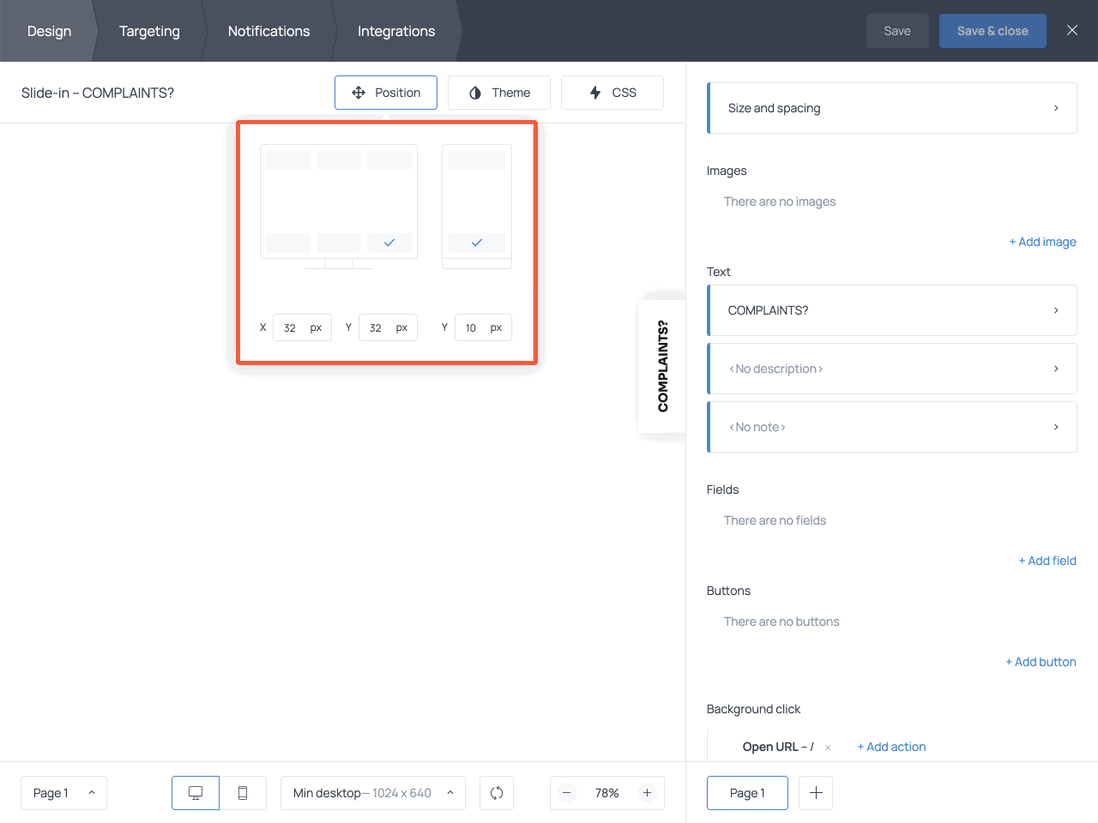
Task: Add an image using the Add image link
Action: pyautogui.click(x=1043, y=241)
